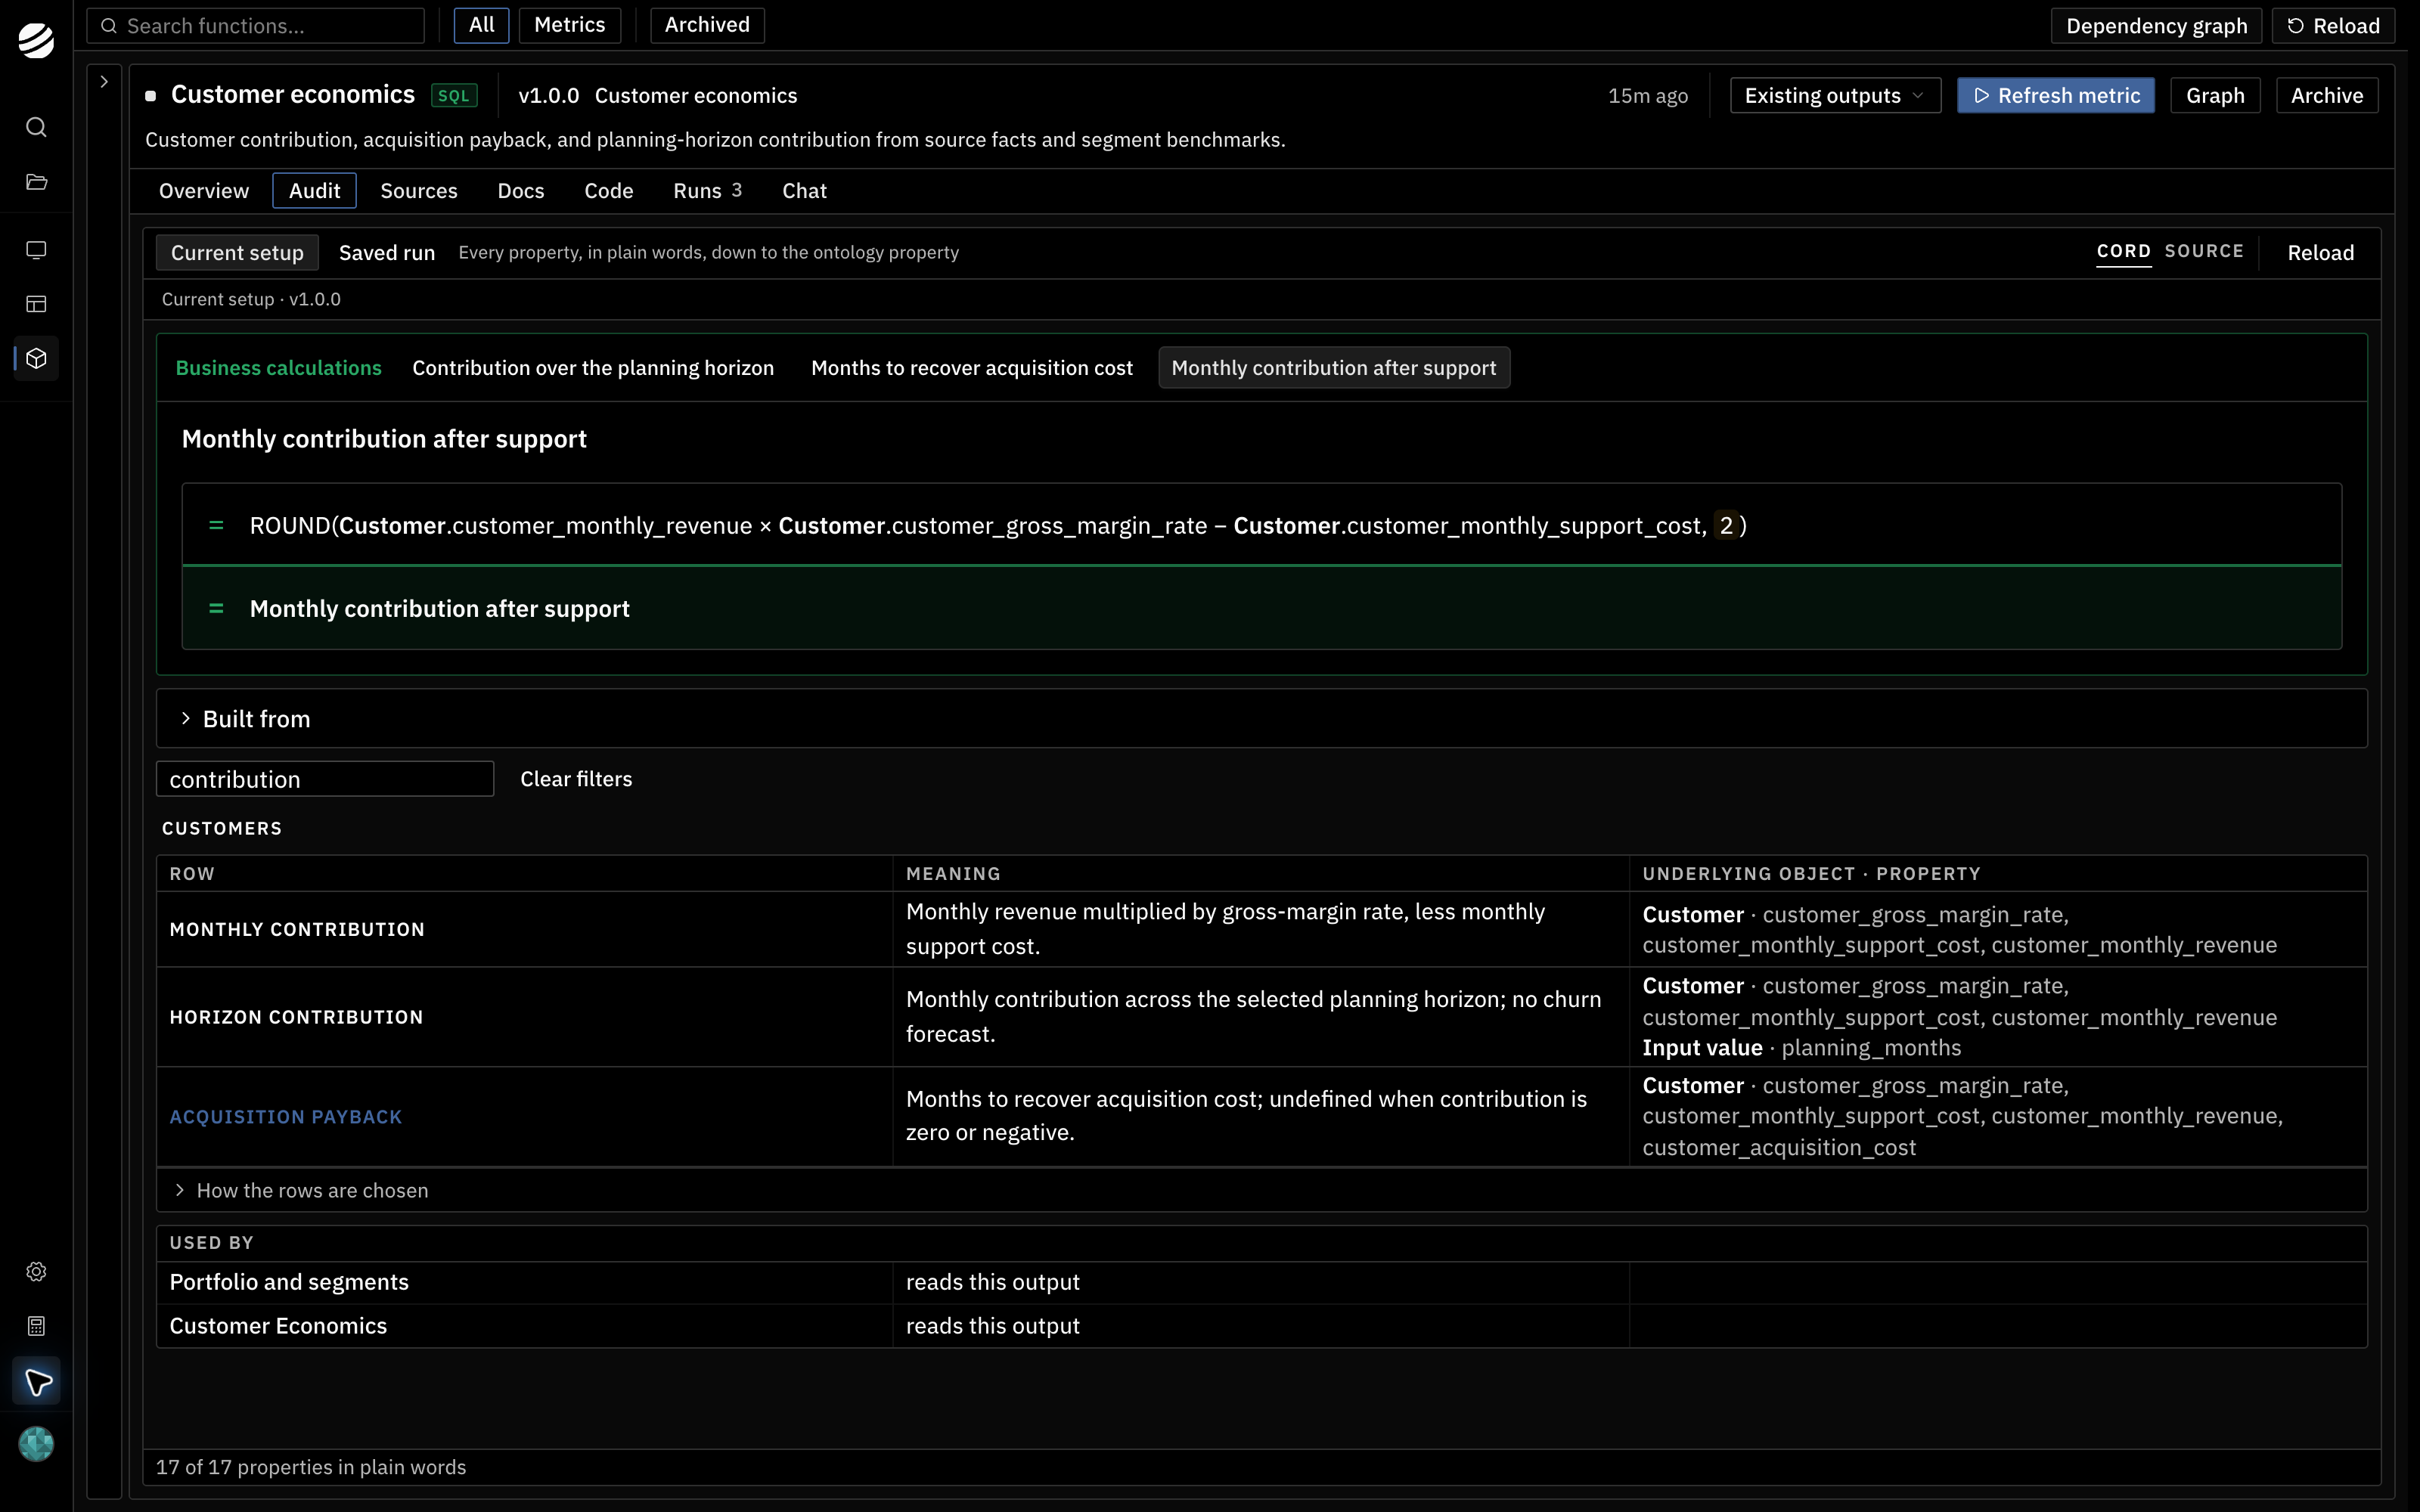Switch to the Audit tab

point(314,191)
